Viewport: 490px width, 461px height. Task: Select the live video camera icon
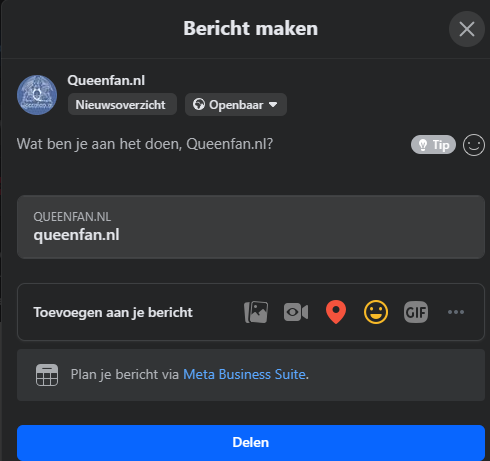(x=296, y=312)
